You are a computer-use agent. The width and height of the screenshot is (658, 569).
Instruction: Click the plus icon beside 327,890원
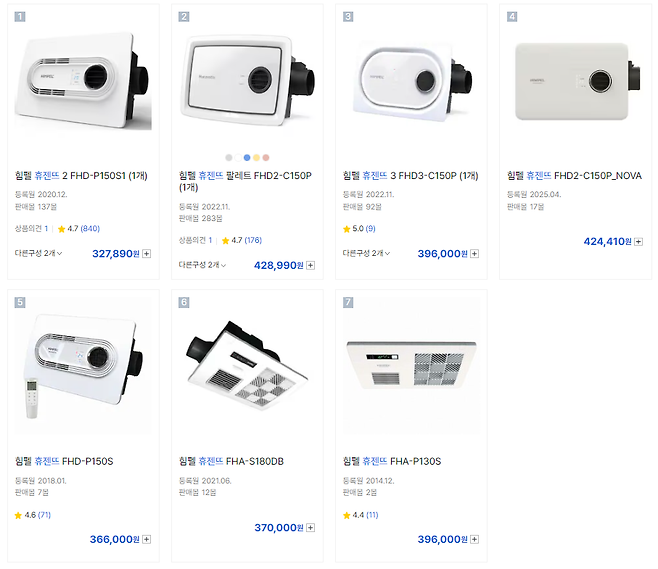[147, 254]
